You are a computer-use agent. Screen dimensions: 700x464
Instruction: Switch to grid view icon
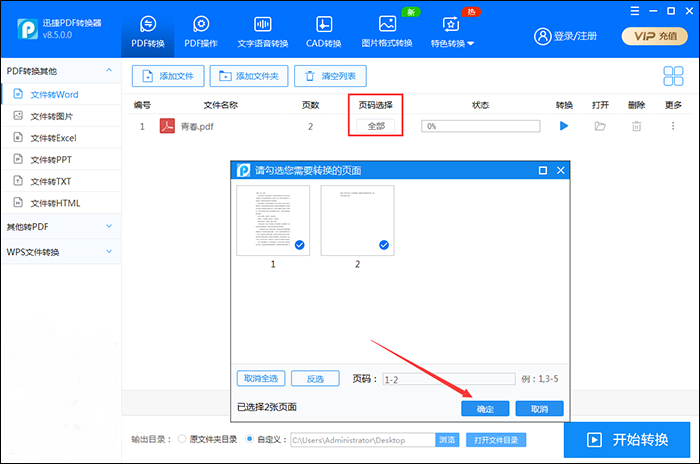pyautogui.click(x=673, y=76)
